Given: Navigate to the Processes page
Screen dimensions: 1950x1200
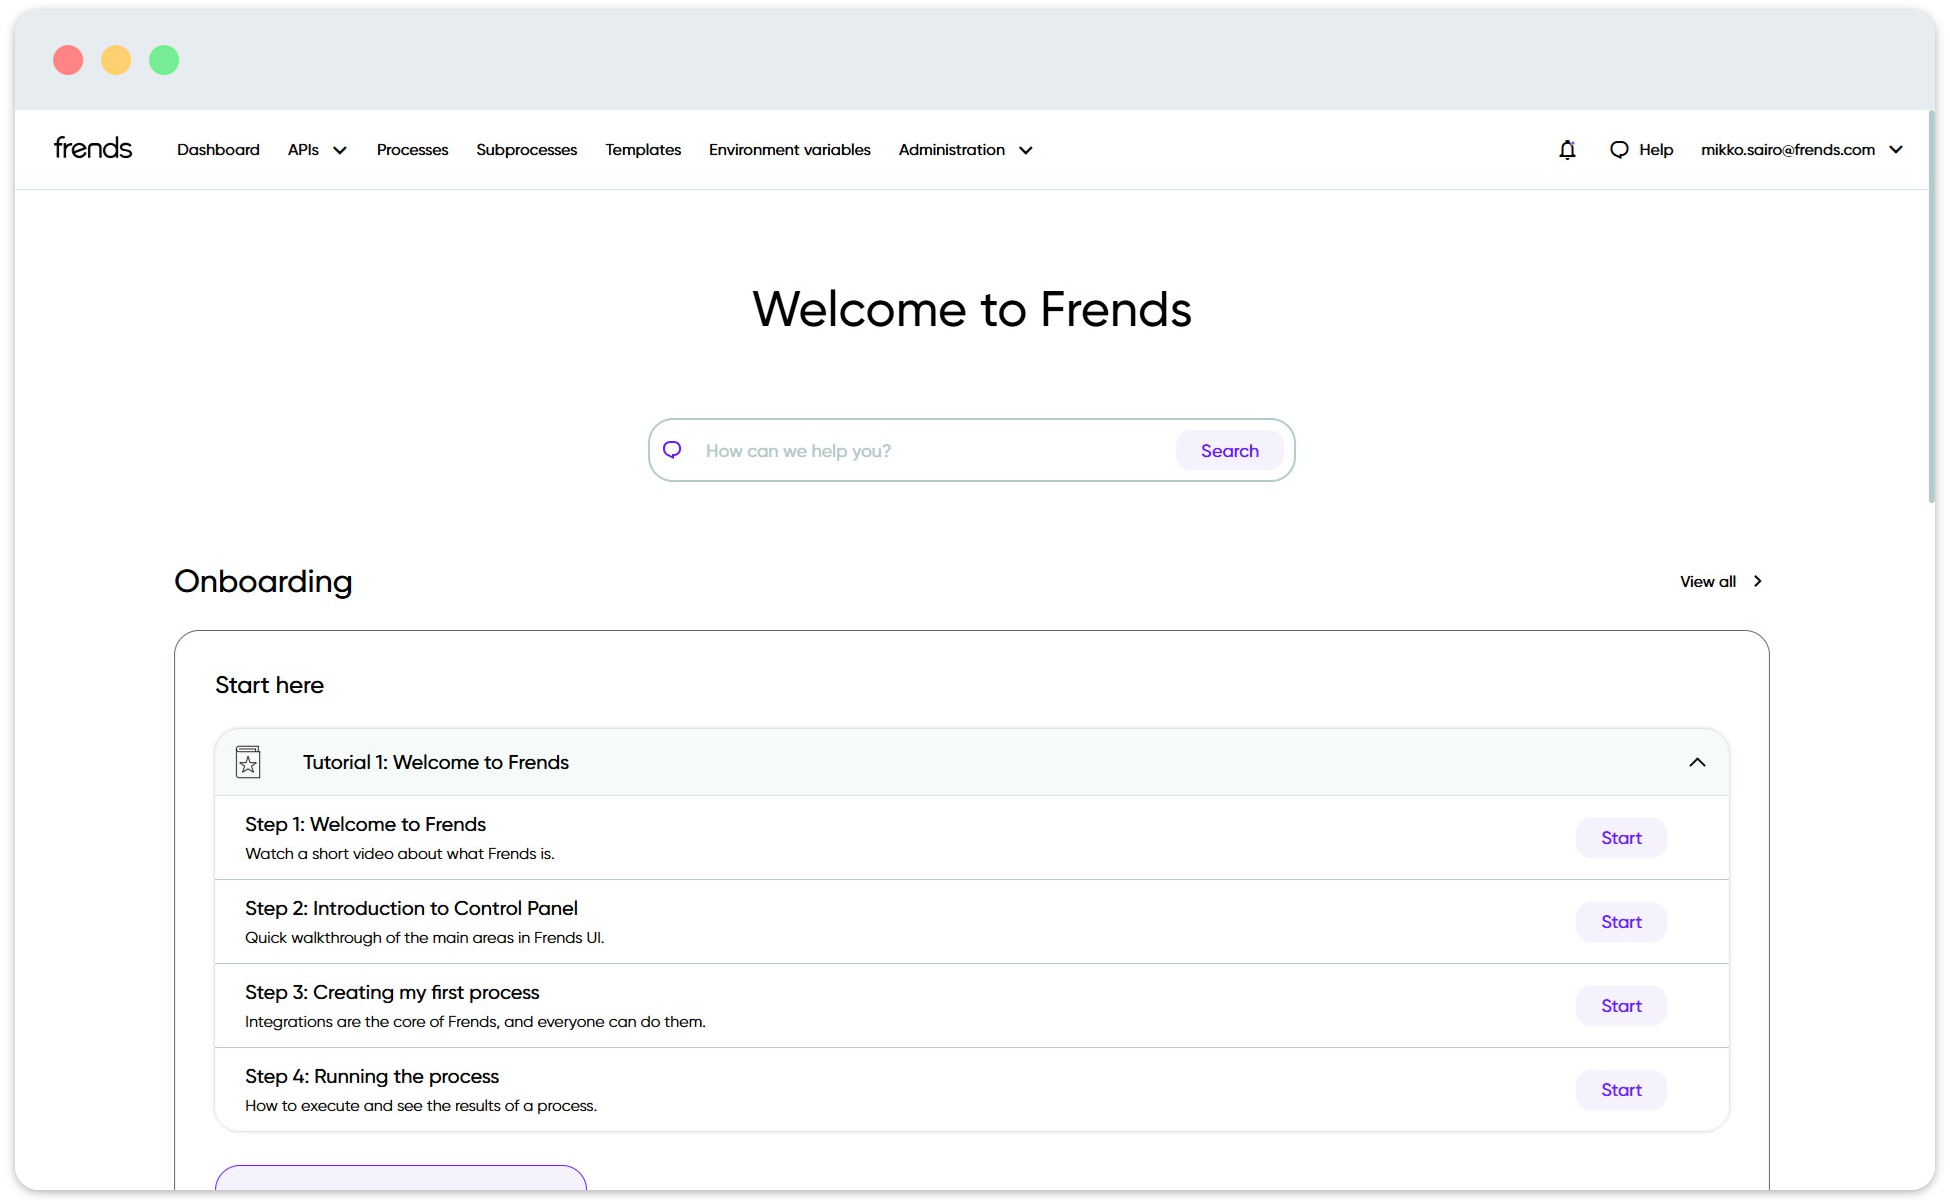Looking at the screenshot, I should (x=412, y=149).
